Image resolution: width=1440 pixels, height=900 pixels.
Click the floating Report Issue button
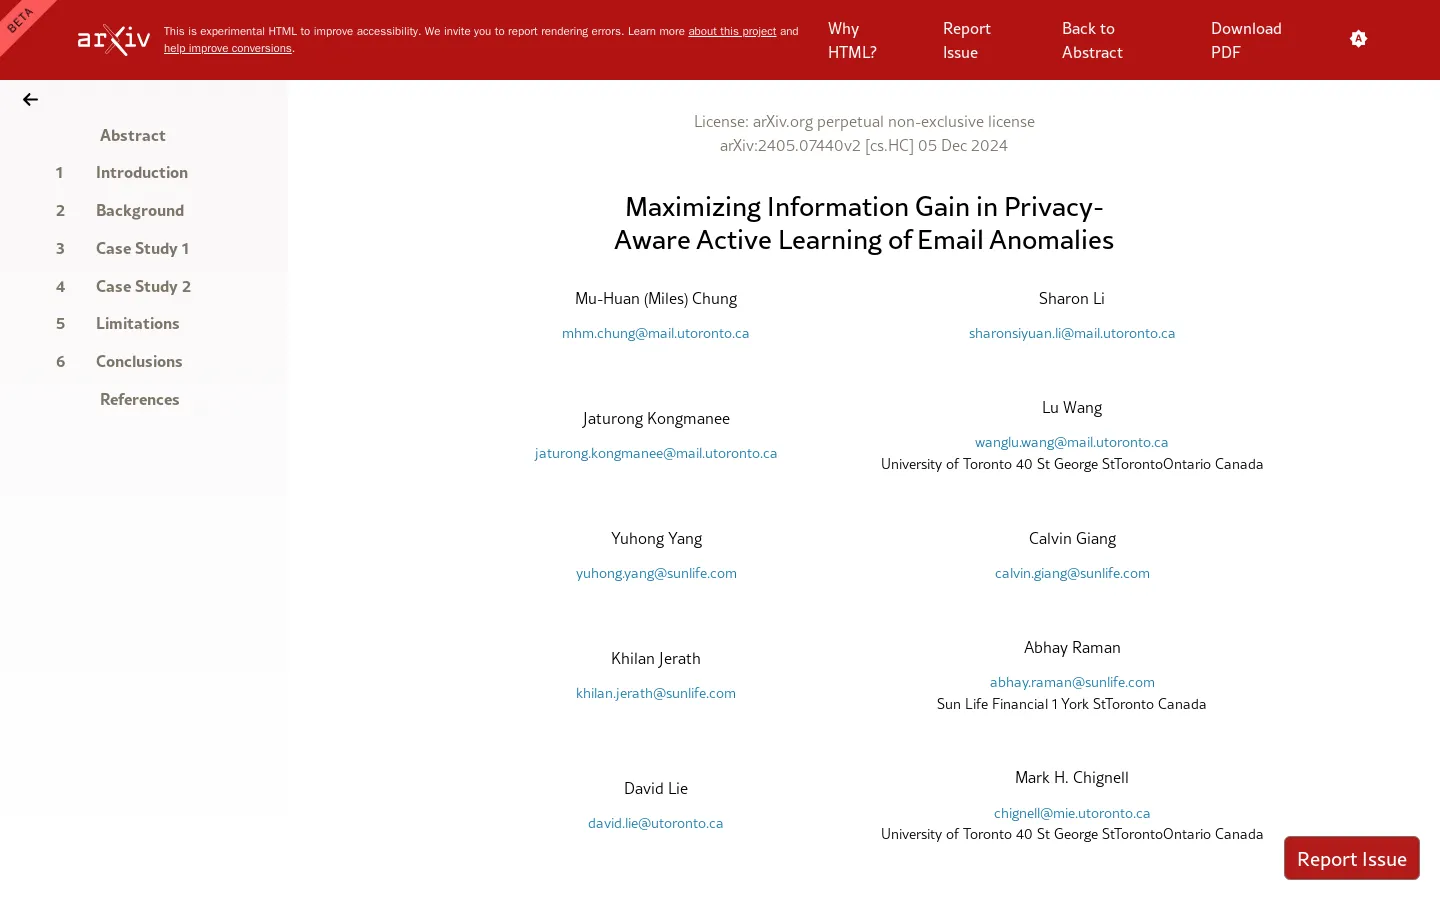pyautogui.click(x=1351, y=858)
